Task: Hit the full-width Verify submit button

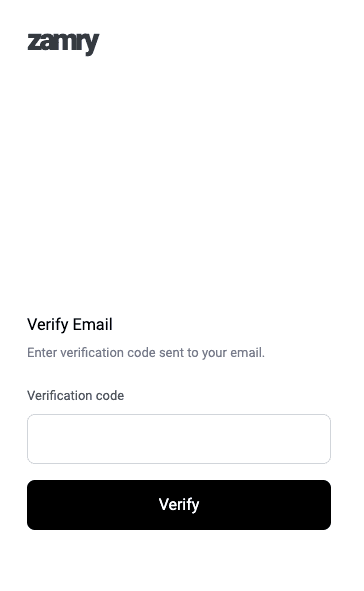Action: click(x=179, y=505)
